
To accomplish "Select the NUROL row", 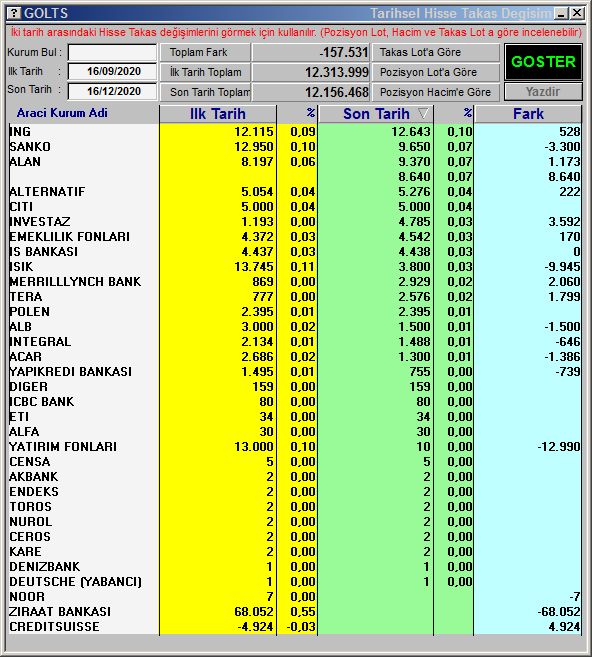I will (x=295, y=522).
